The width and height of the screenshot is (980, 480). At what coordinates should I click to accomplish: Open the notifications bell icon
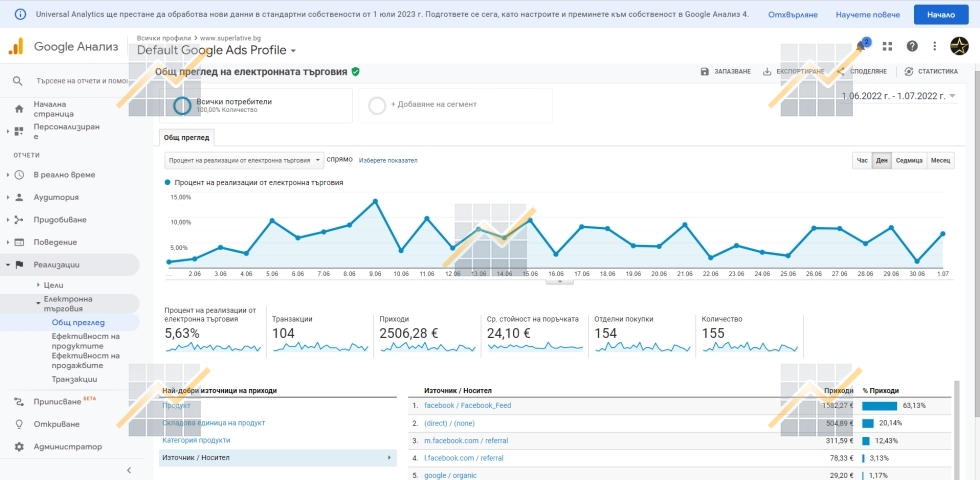pos(861,46)
